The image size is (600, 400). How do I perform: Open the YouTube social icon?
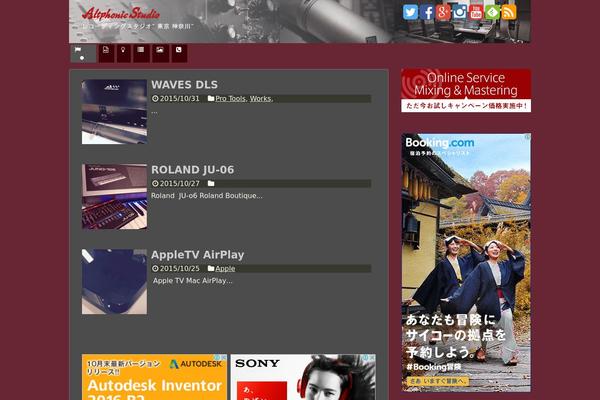coord(476,12)
